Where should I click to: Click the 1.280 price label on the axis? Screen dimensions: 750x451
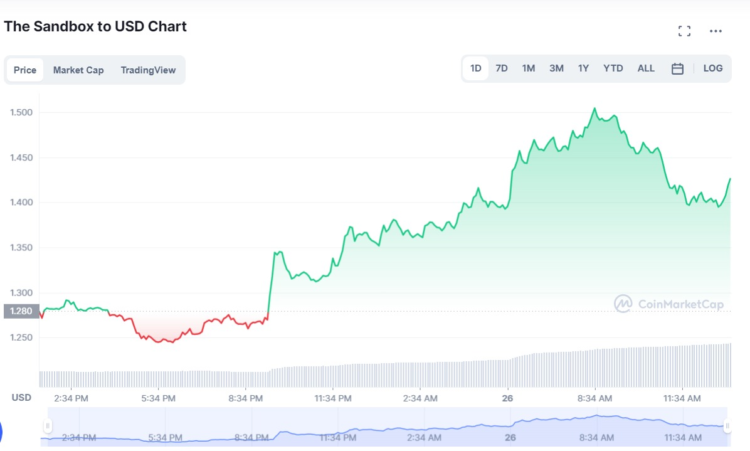[x=21, y=311]
